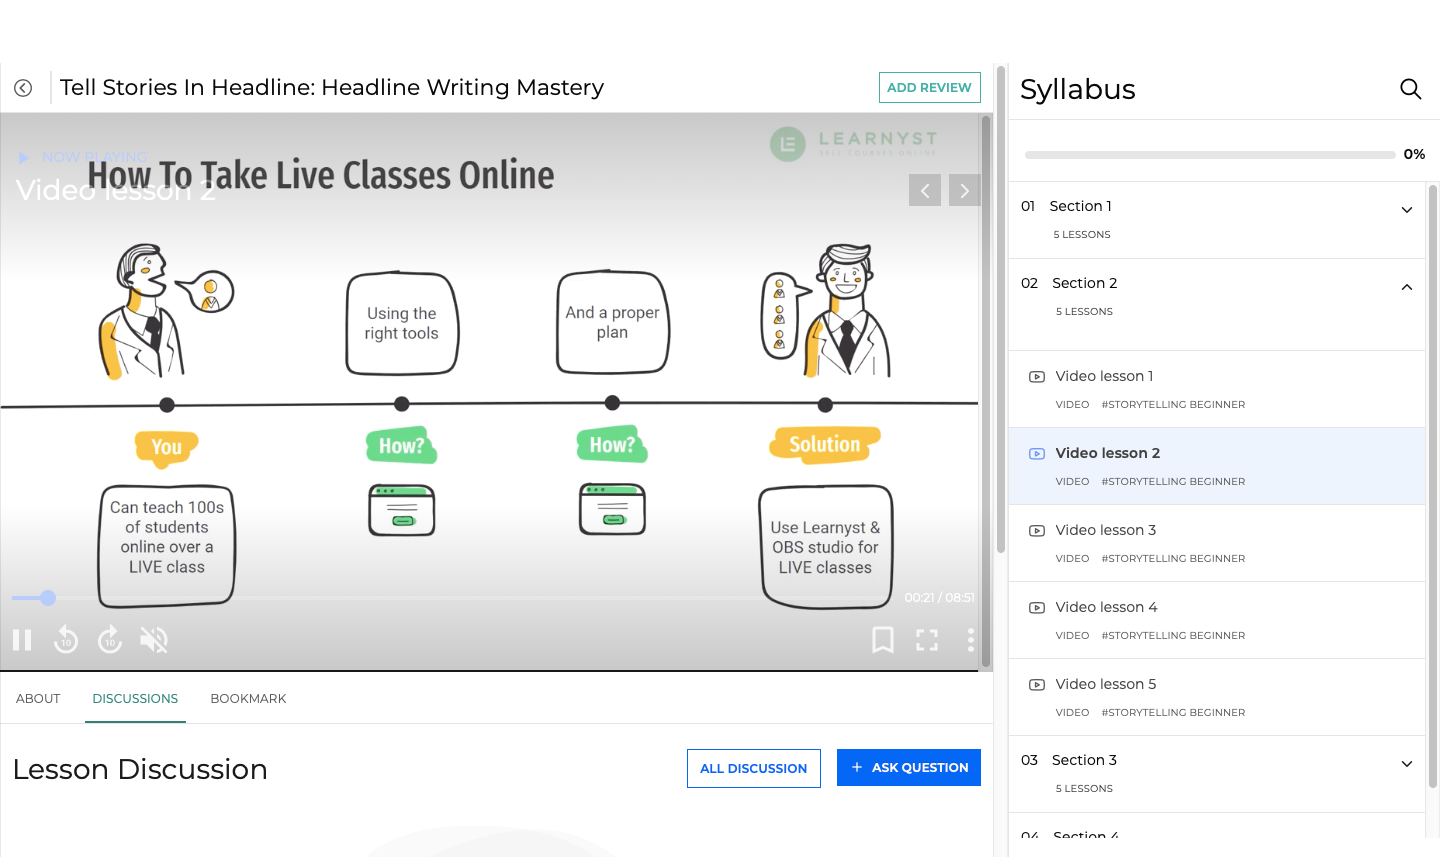Open the Section 3 header
The width and height of the screenshot is (1440, 857).
(1216, 774)
